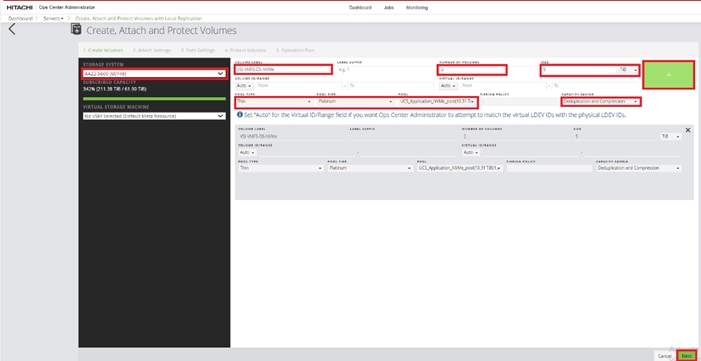The height and width of the screenshot is (361, 701).
Task: Open the Pool Type dropdown in added volume row
Action: click(281, 168)
